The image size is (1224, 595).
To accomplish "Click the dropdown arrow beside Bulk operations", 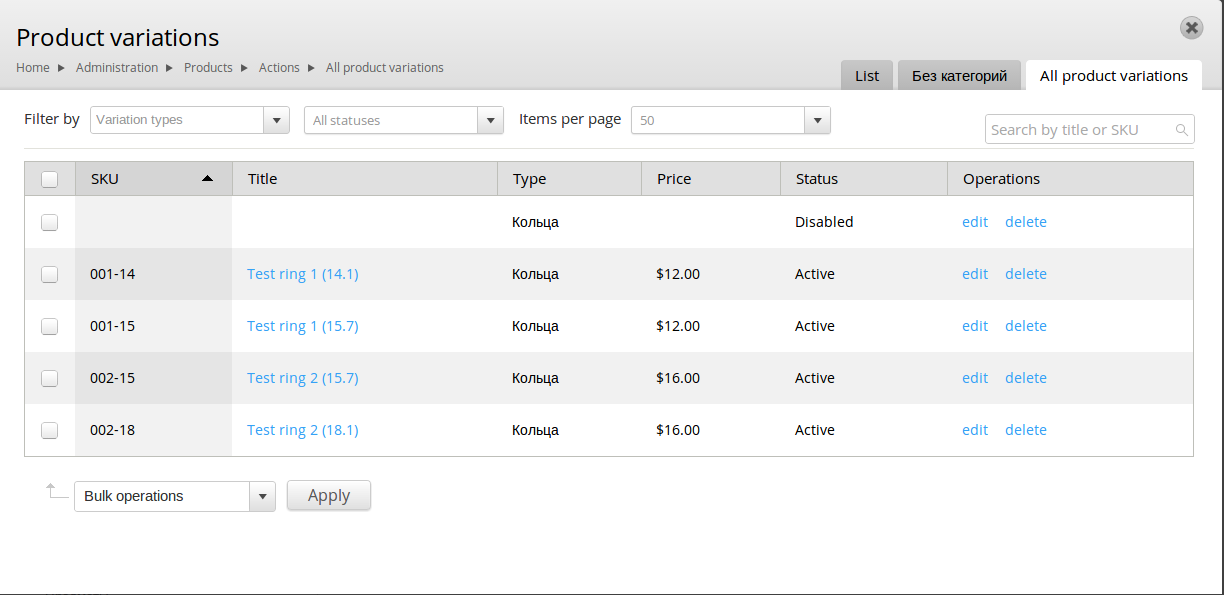I will pos(262,495).
